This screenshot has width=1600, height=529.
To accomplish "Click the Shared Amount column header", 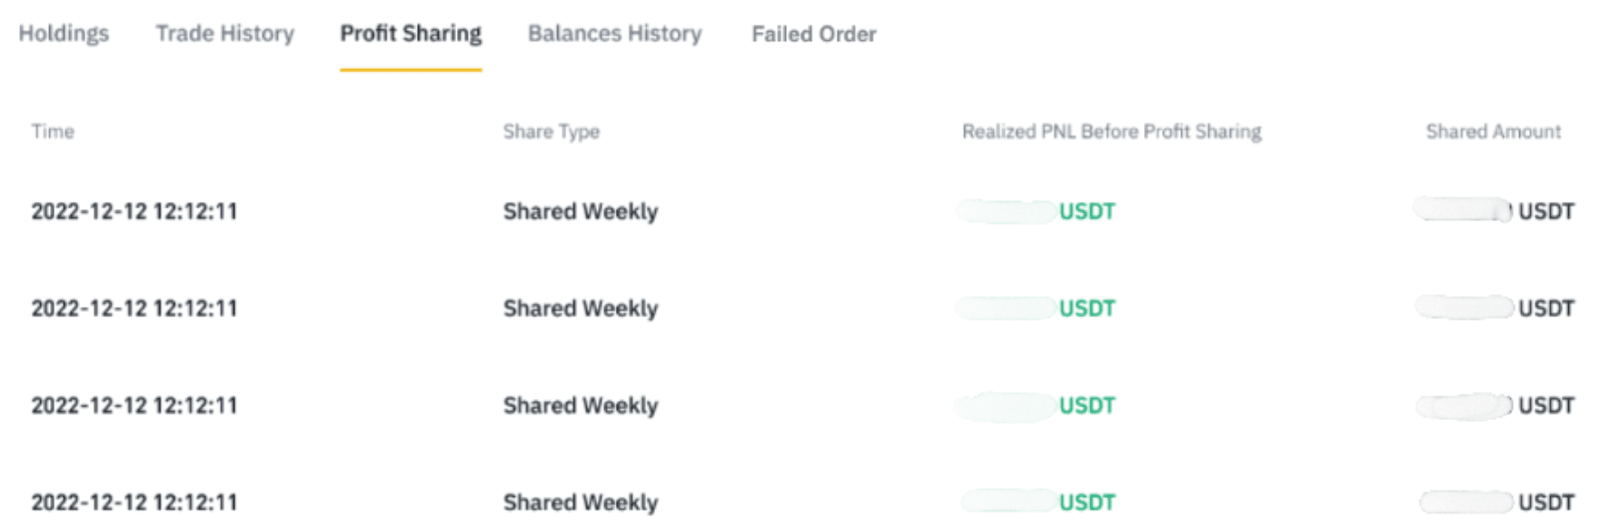I will [x=1492, y=131].
